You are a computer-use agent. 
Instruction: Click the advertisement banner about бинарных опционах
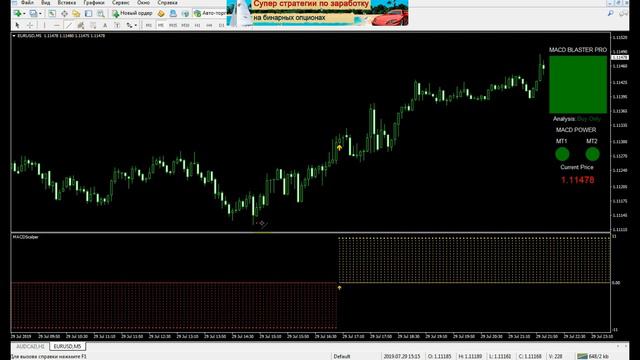pos(318,13)
